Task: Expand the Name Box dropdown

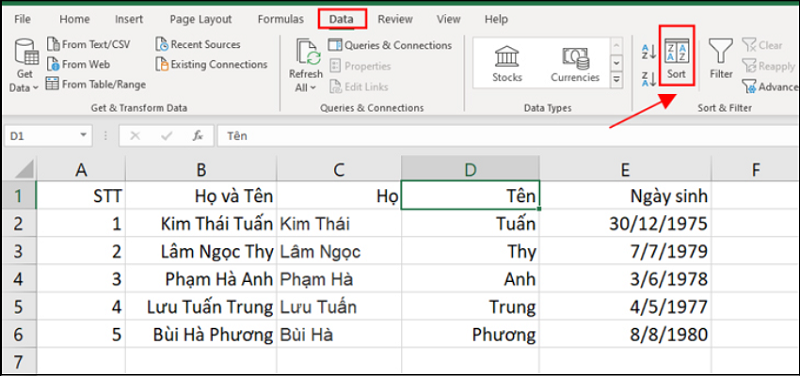Action: tap(83, 136)
